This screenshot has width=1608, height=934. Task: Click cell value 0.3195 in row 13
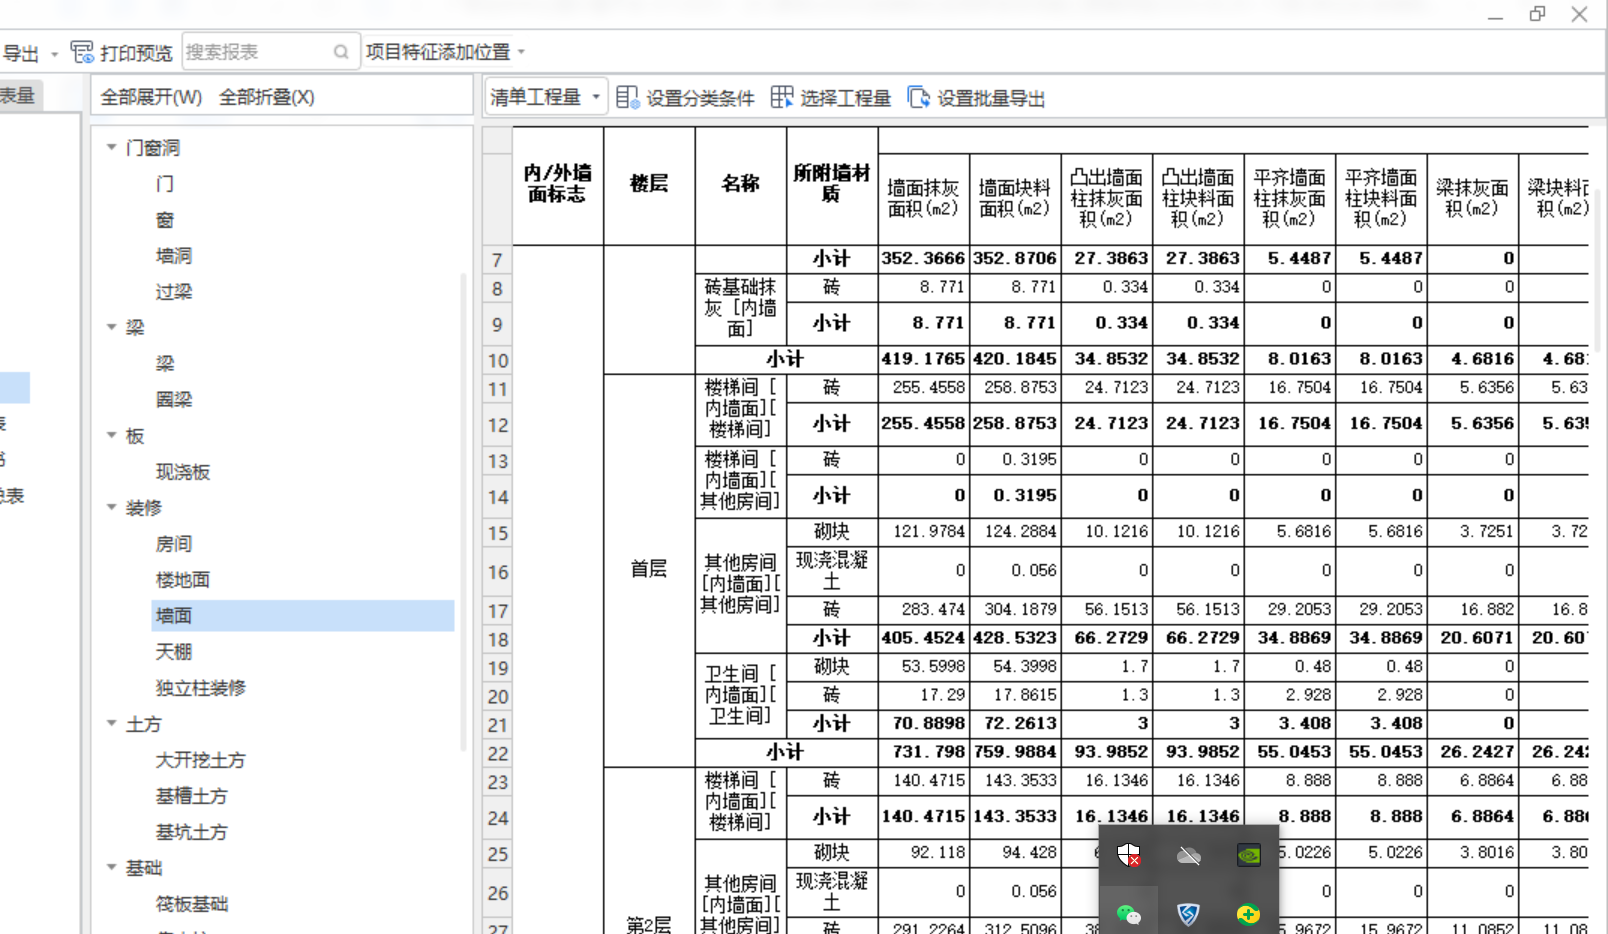coord(1015,459)
